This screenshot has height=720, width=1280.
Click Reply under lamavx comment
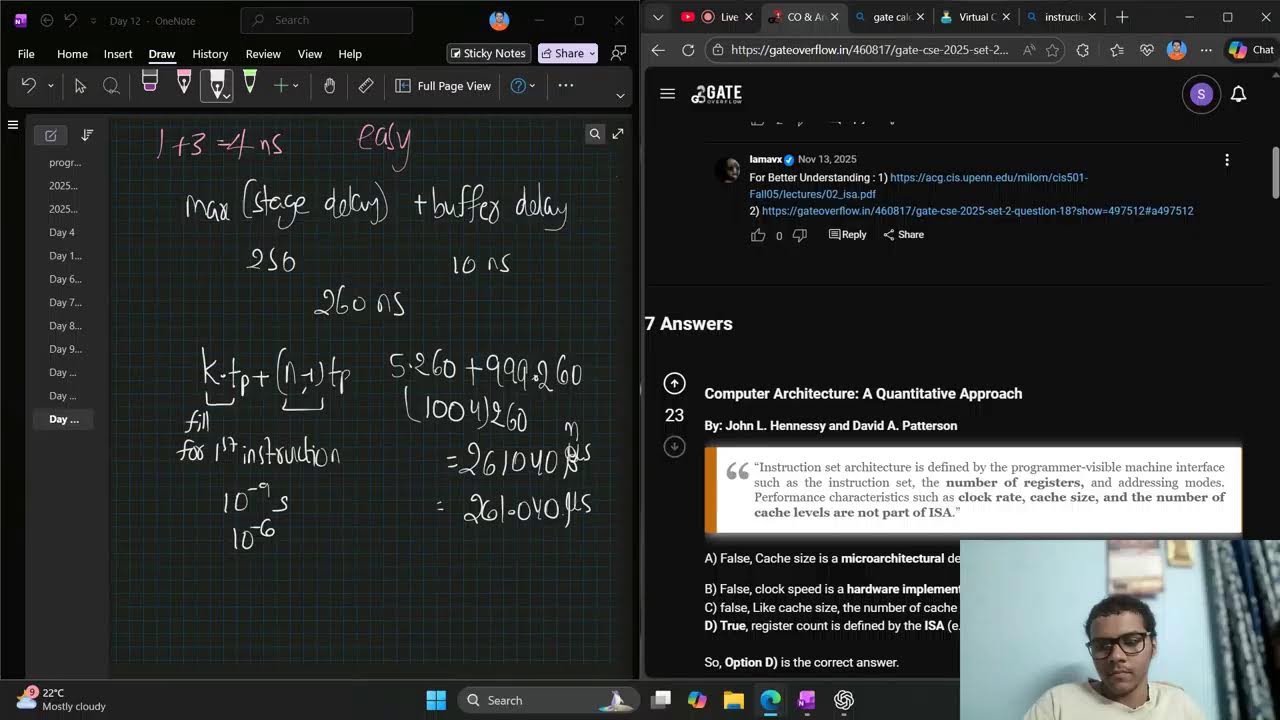pos(847,235)
